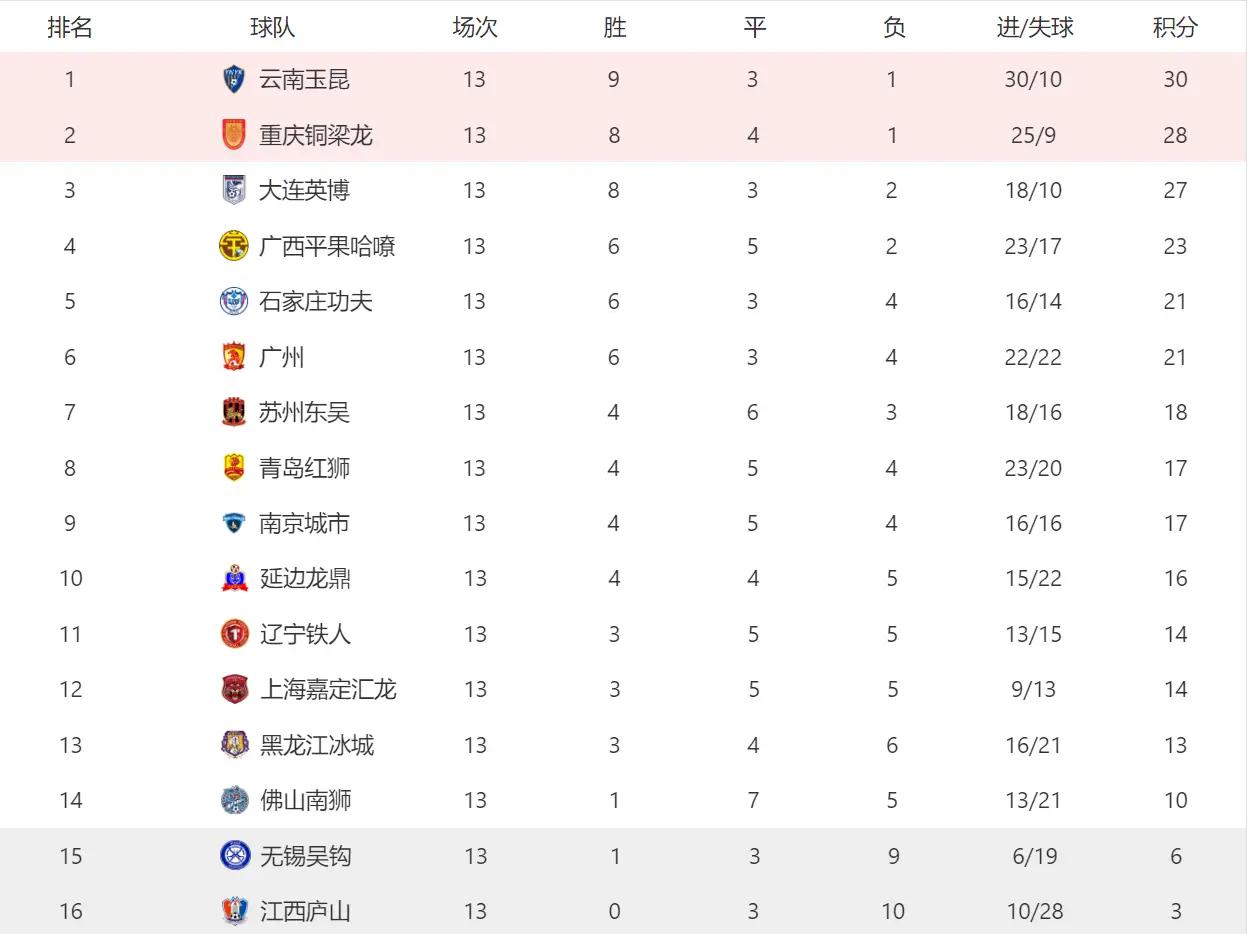Open the 石家庄功夫 team emblem
The width and height of the screenshot is (1249, 934).
coord(234,301)
